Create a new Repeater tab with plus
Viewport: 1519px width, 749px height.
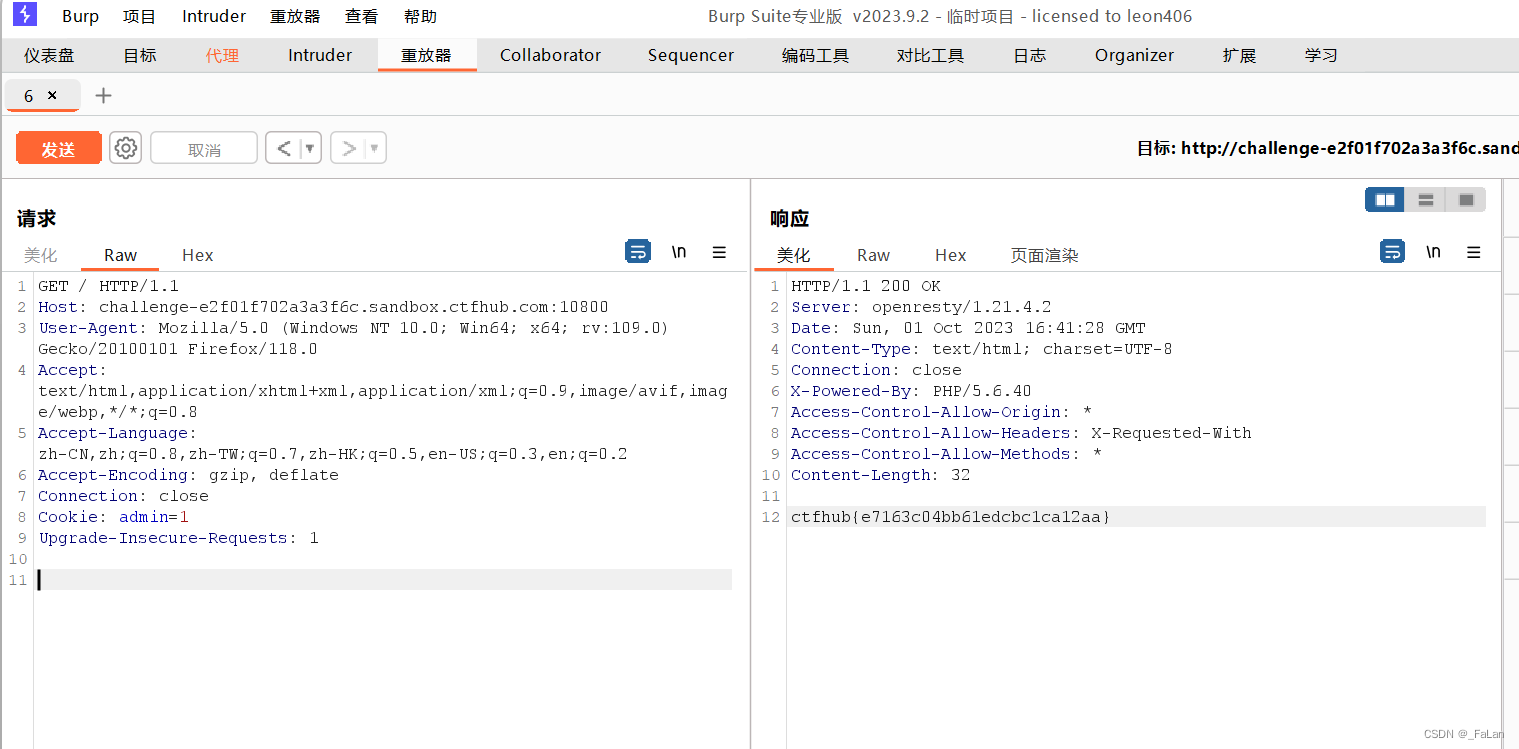pos(103,95)
